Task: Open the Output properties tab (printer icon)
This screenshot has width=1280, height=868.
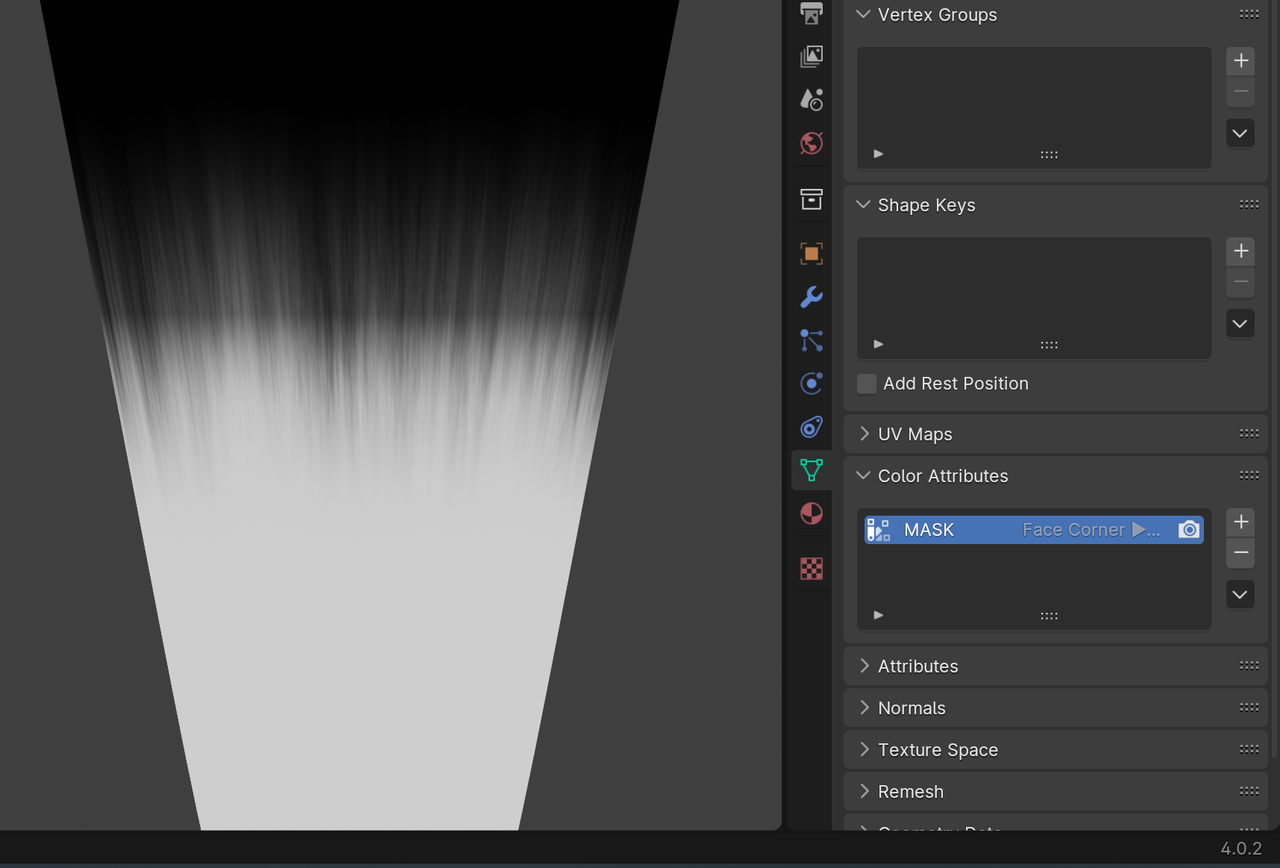Action: tap(811, 14)
